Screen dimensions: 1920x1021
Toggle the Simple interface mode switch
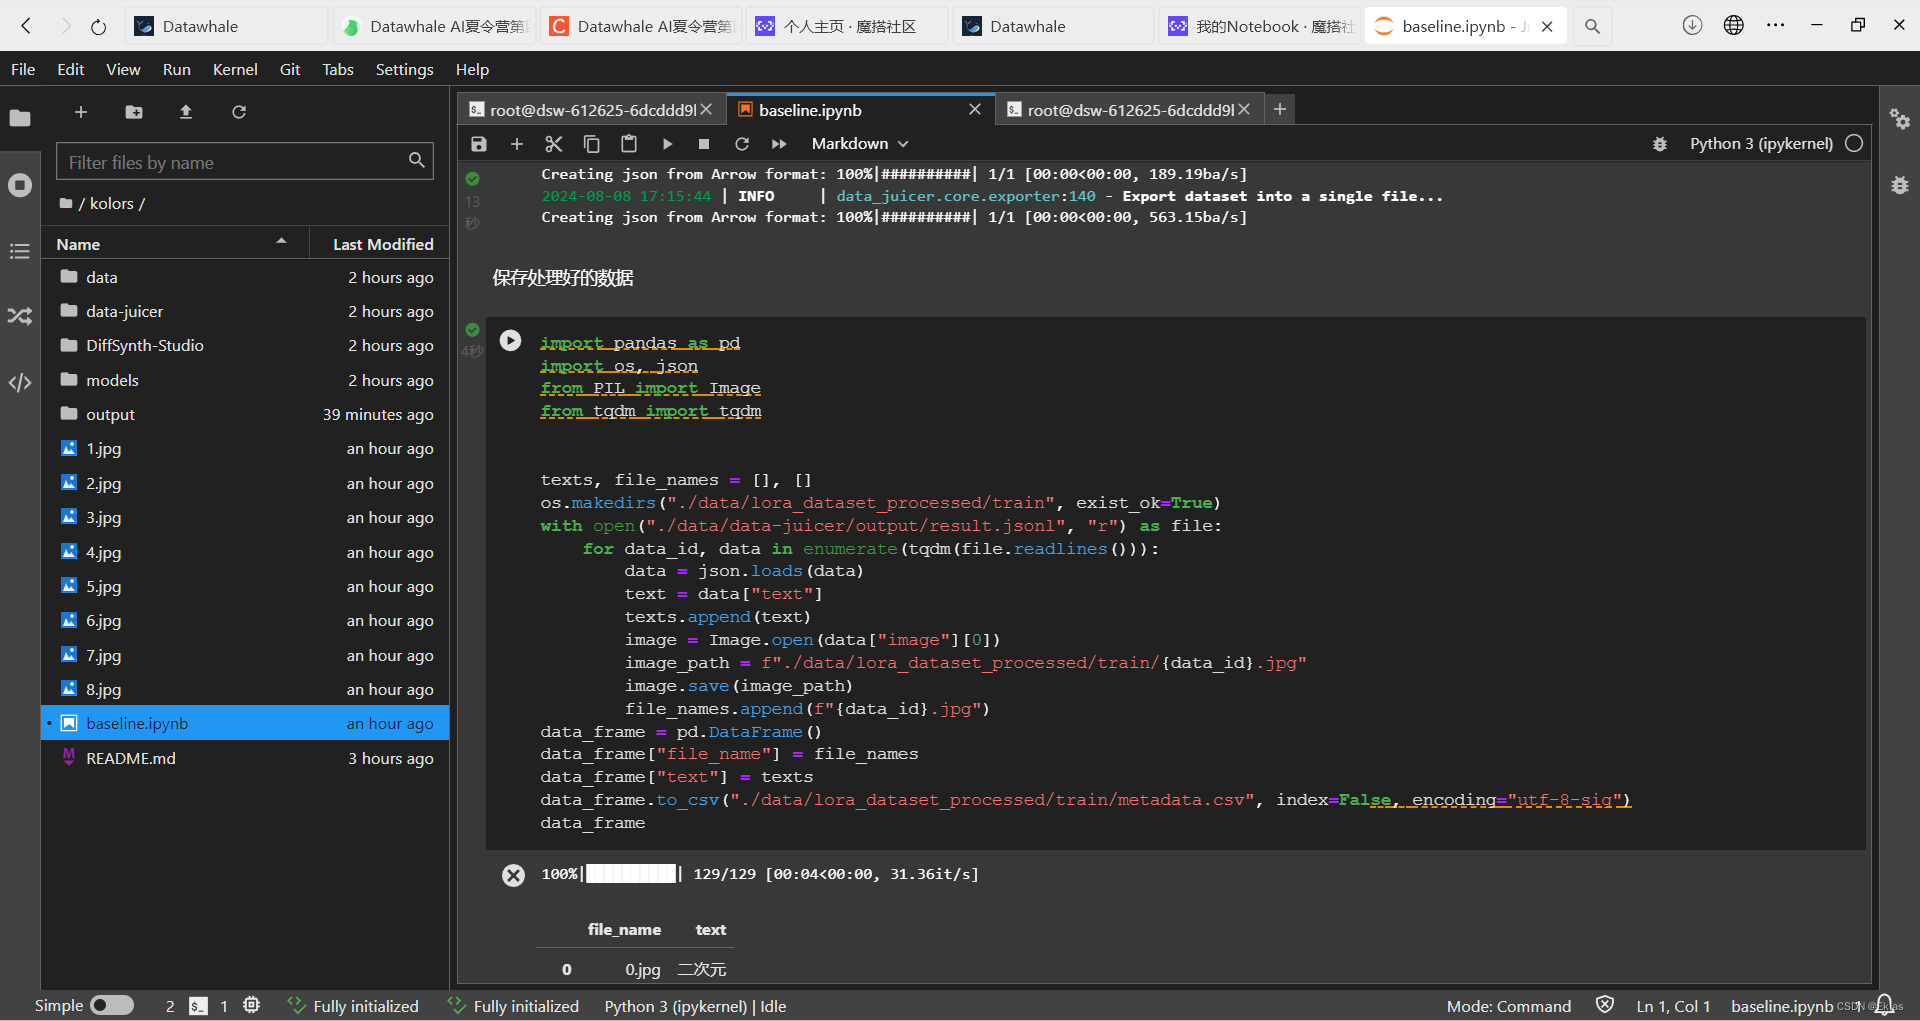point(112,1005)
